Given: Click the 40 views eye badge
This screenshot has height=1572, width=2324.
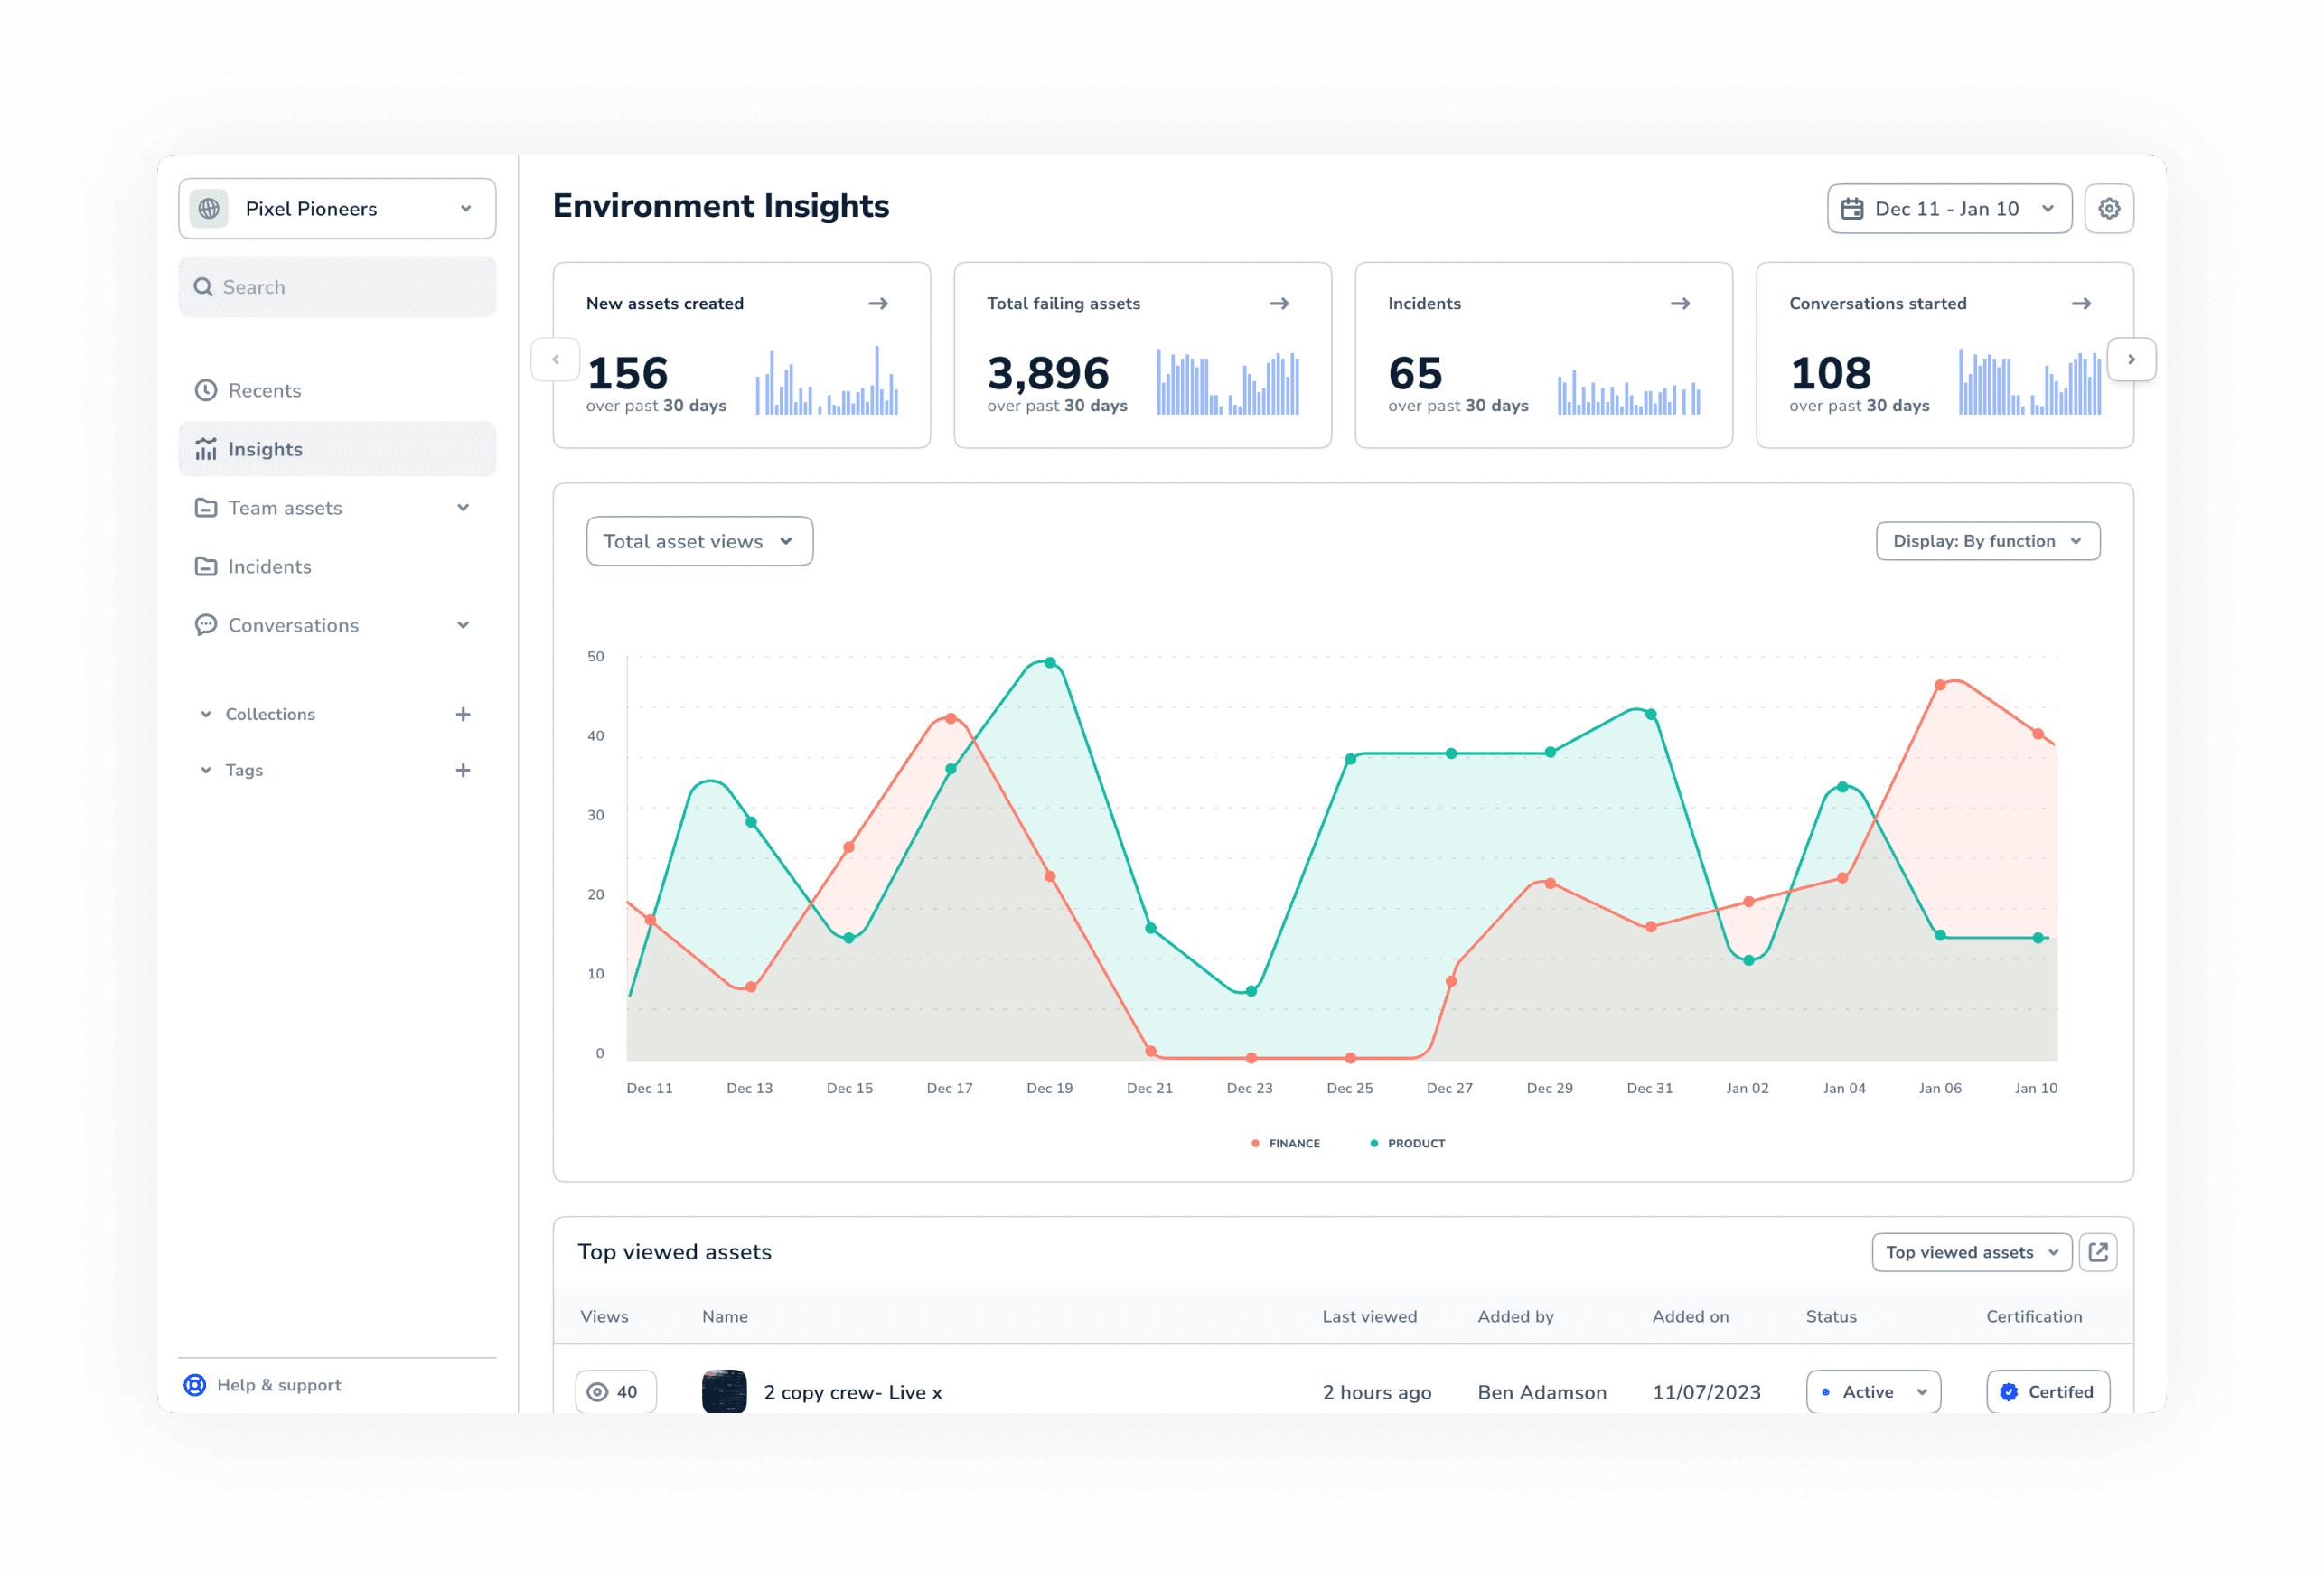Looking at the screenshot, I should pyautogui.click(x=615, y=1391).
